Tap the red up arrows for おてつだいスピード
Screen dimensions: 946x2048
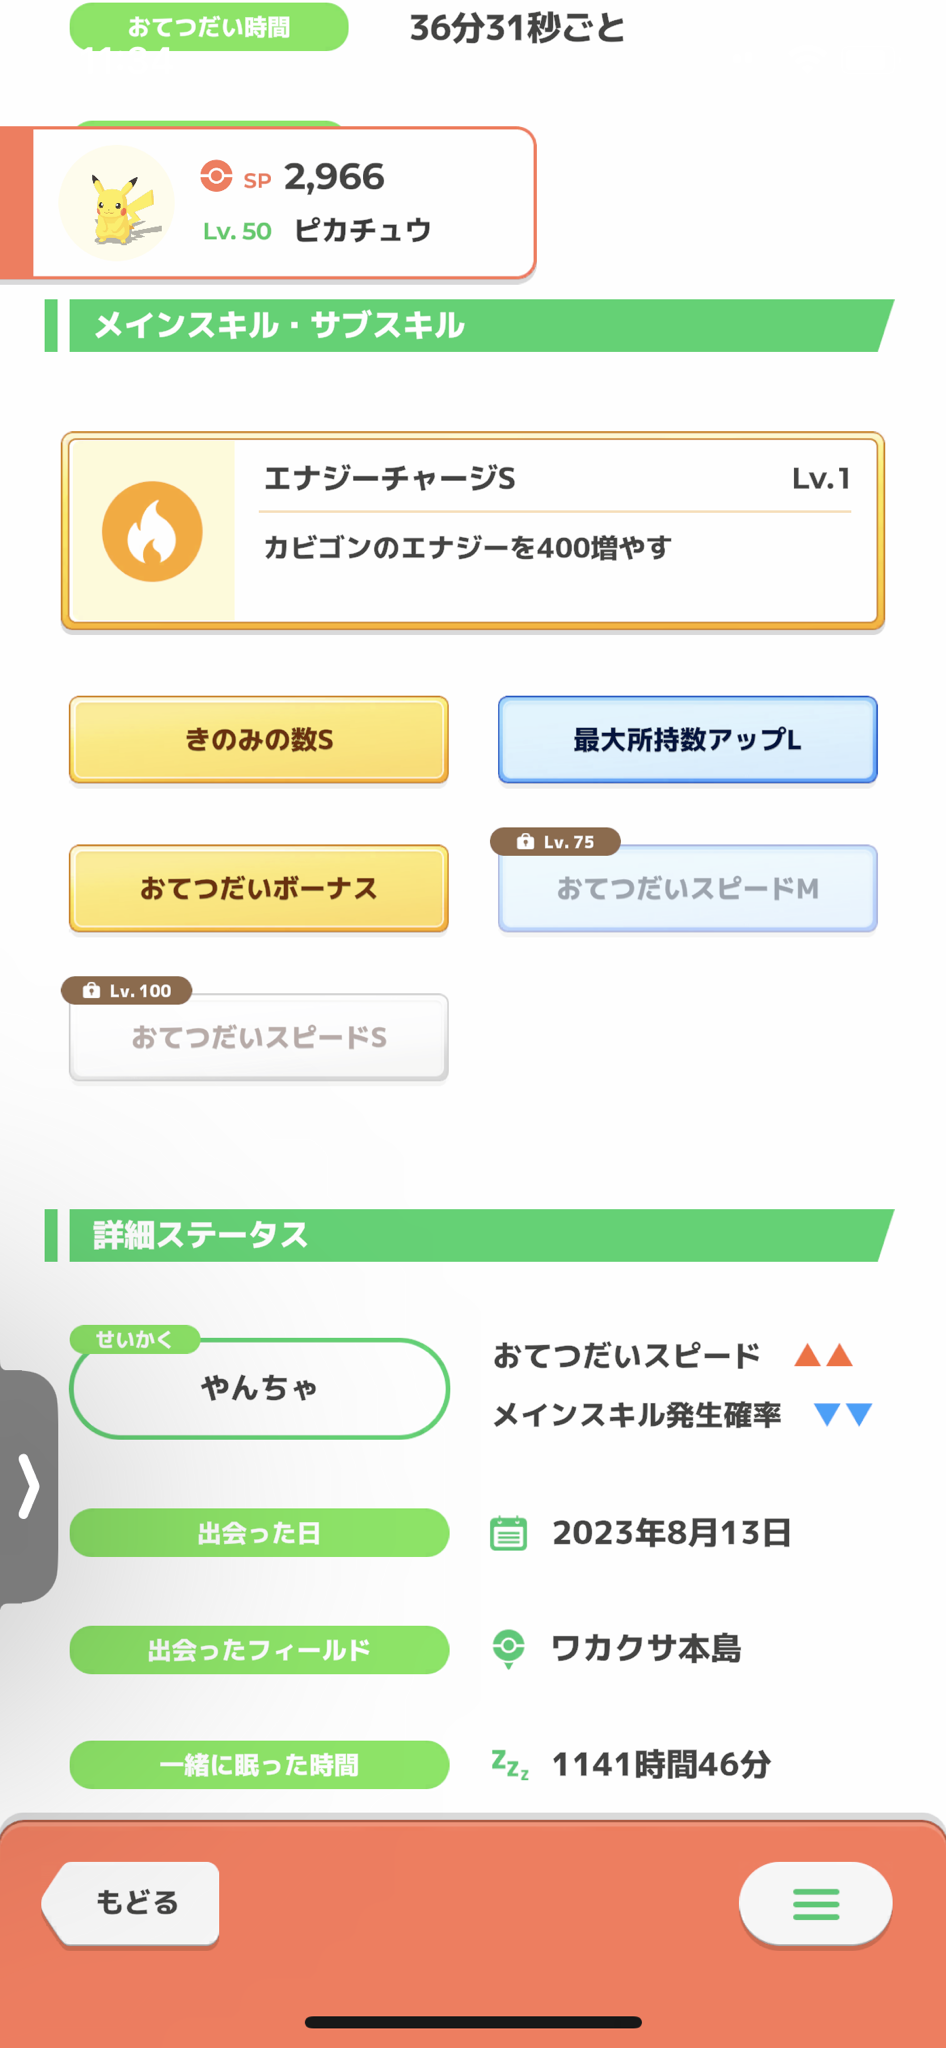click(823, 1356)
